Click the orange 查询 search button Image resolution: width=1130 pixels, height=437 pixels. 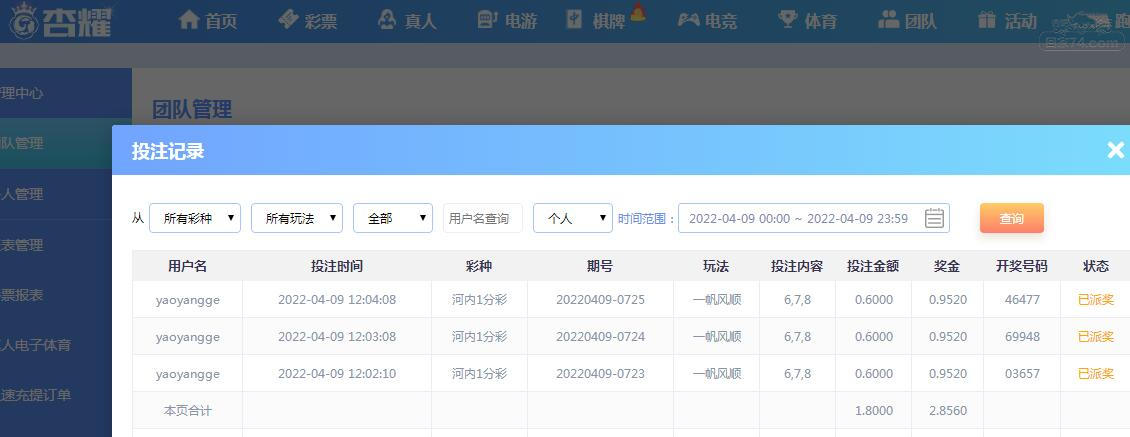[1012, 218]
